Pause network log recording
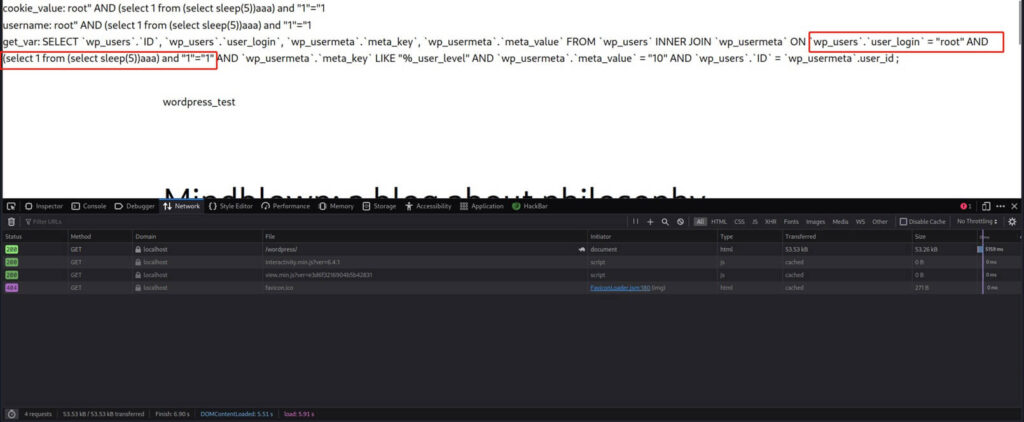The width and height of the screenshot is (1024, 422). click(x=635, y=222)
